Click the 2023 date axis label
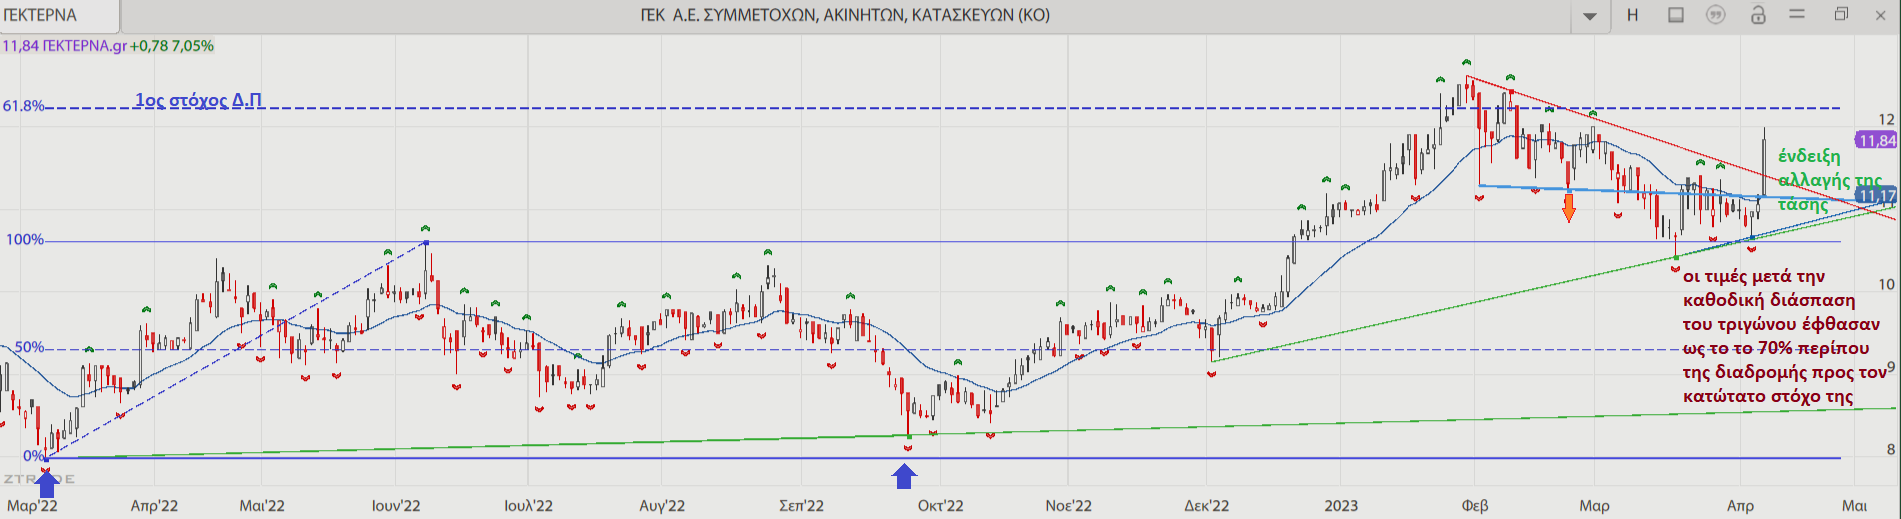Screen dimensions: 1901x519 coord(1341,506)
